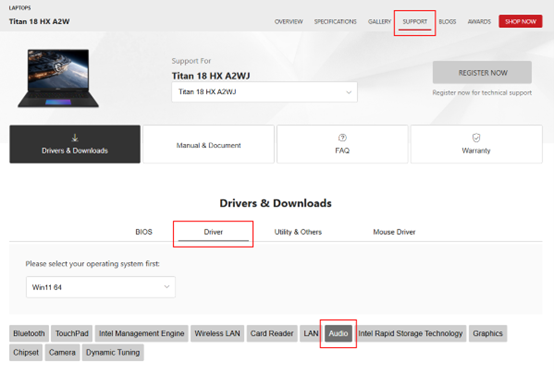Select the Support navigation item

tap(415, 22)
